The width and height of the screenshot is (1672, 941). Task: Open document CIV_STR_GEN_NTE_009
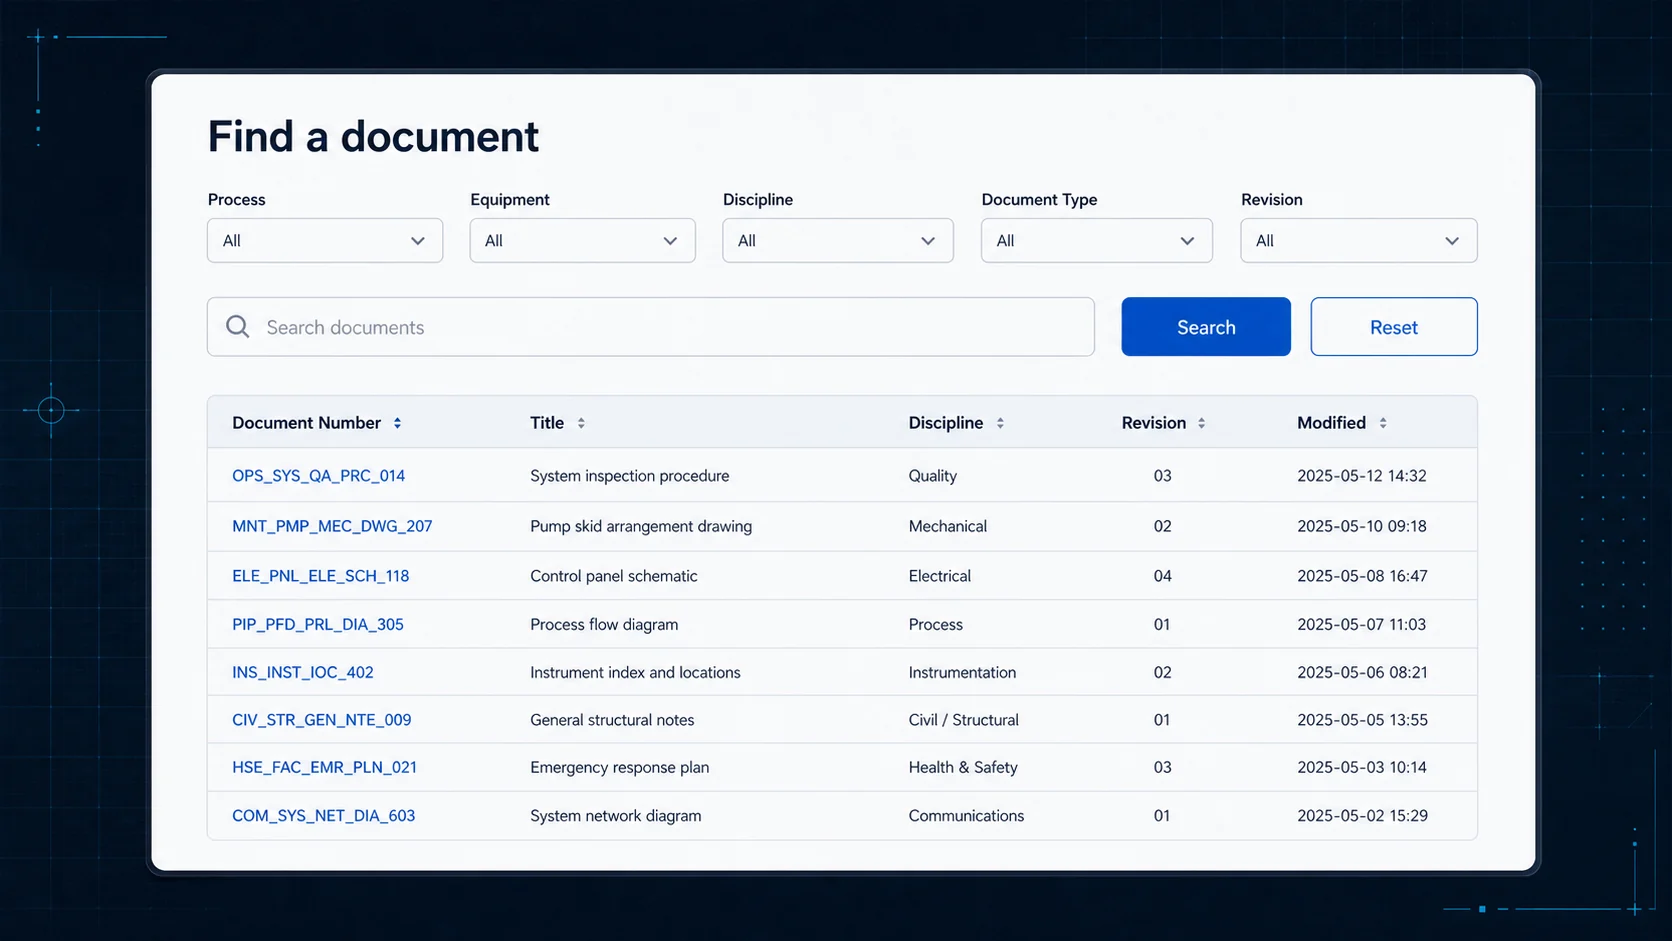321,720
